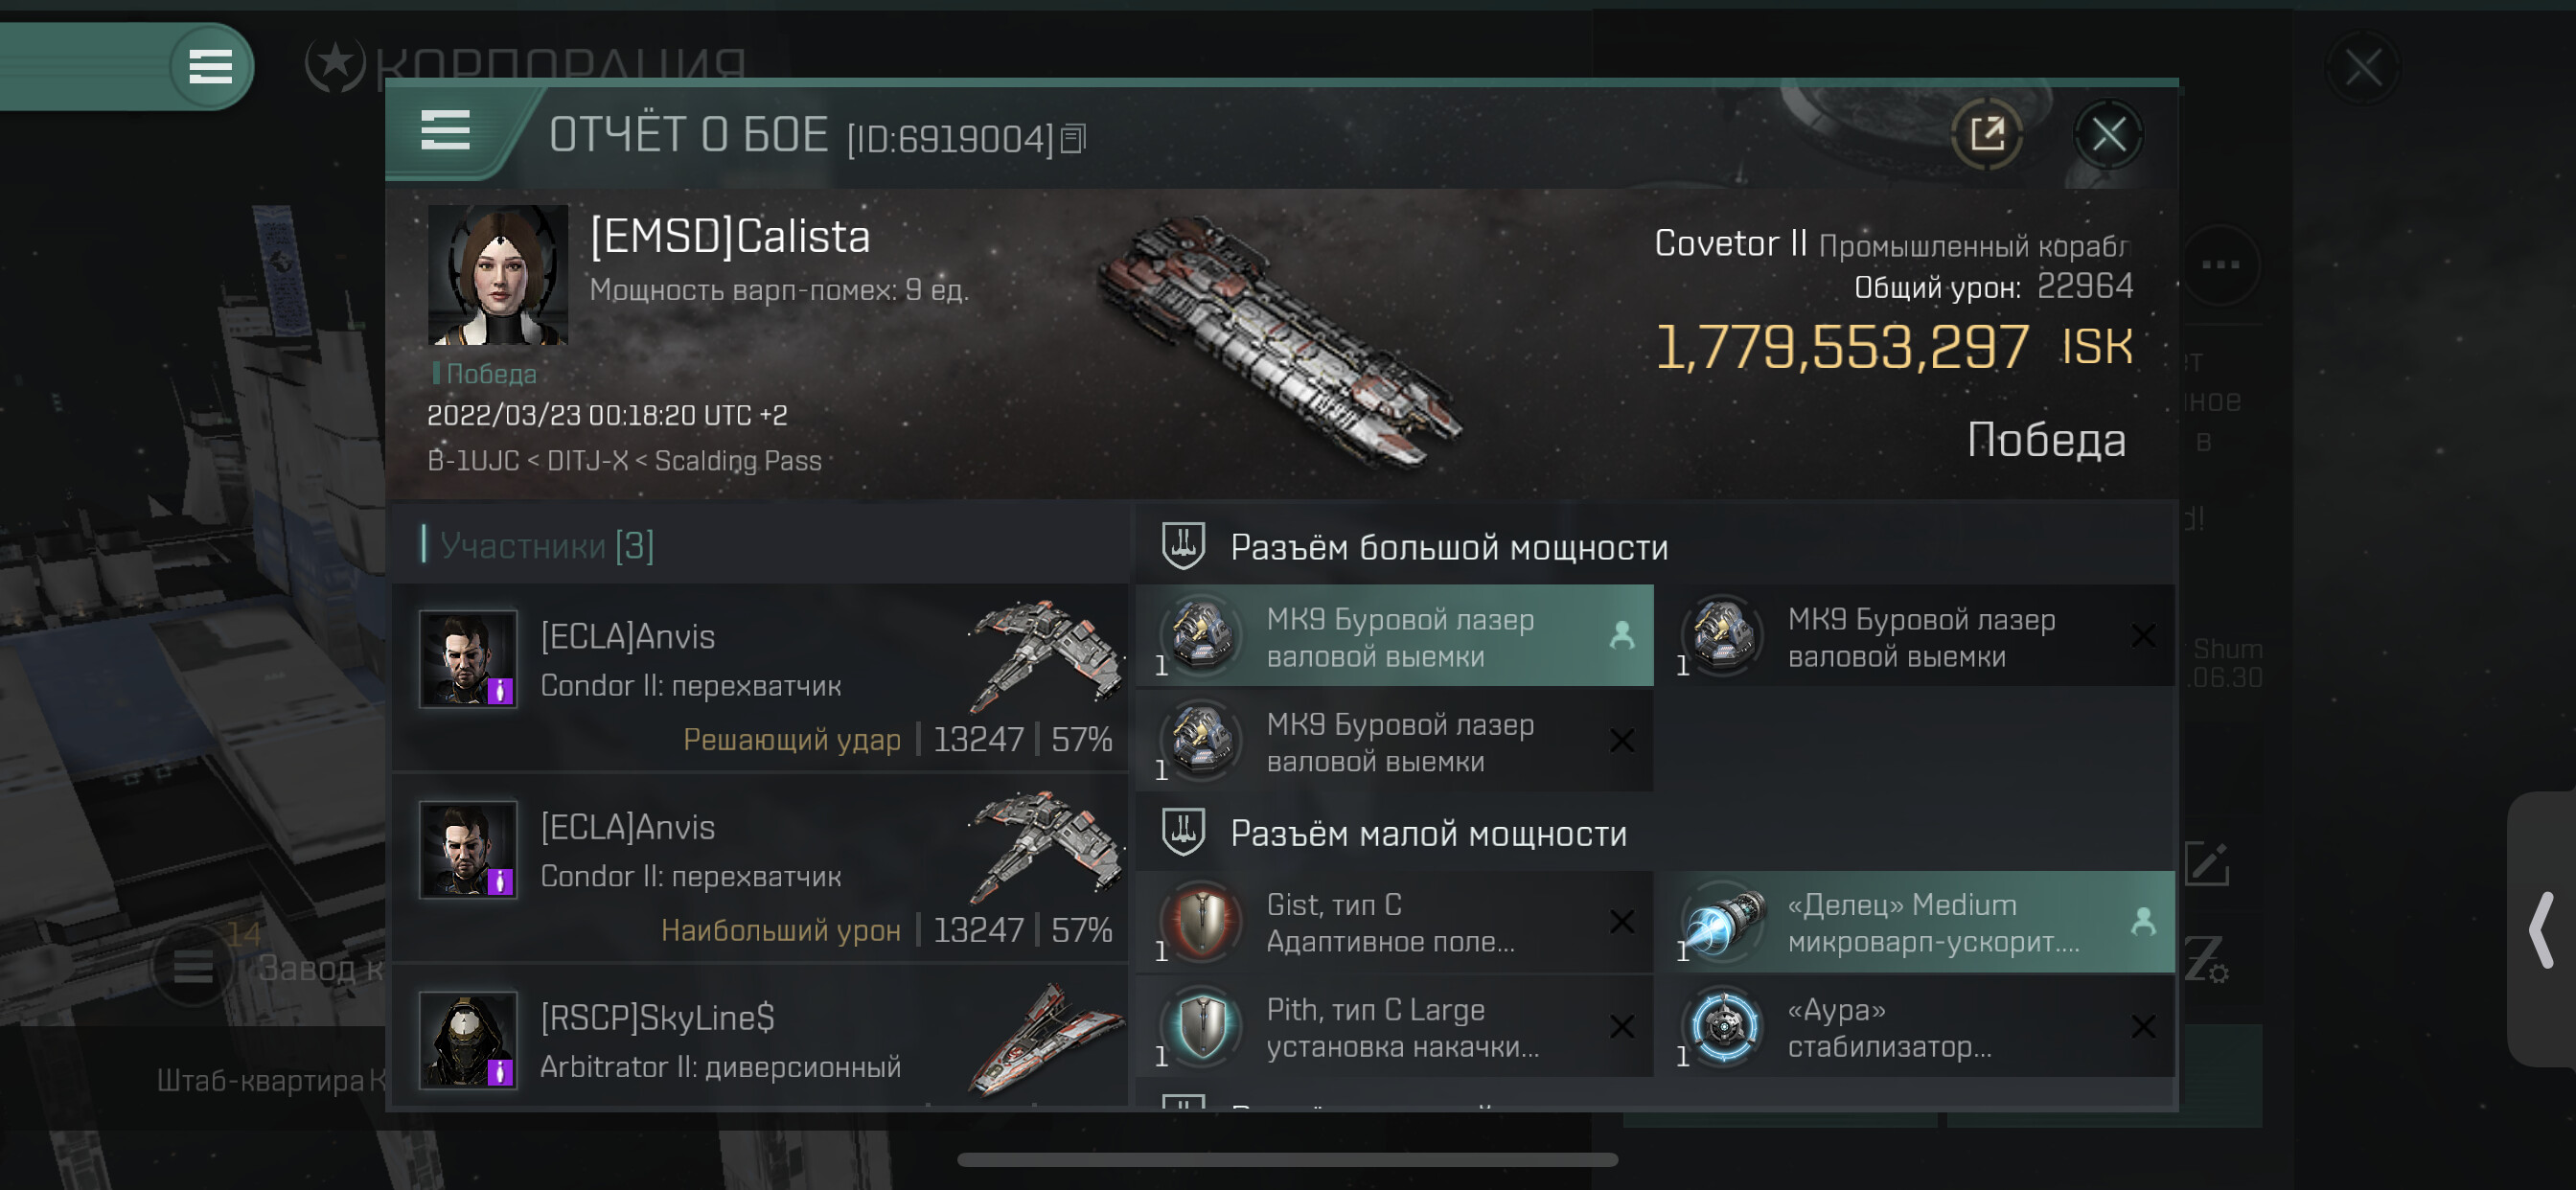
Task: Expand the side panel arrow on right edge
Action: click(2541, 930)
